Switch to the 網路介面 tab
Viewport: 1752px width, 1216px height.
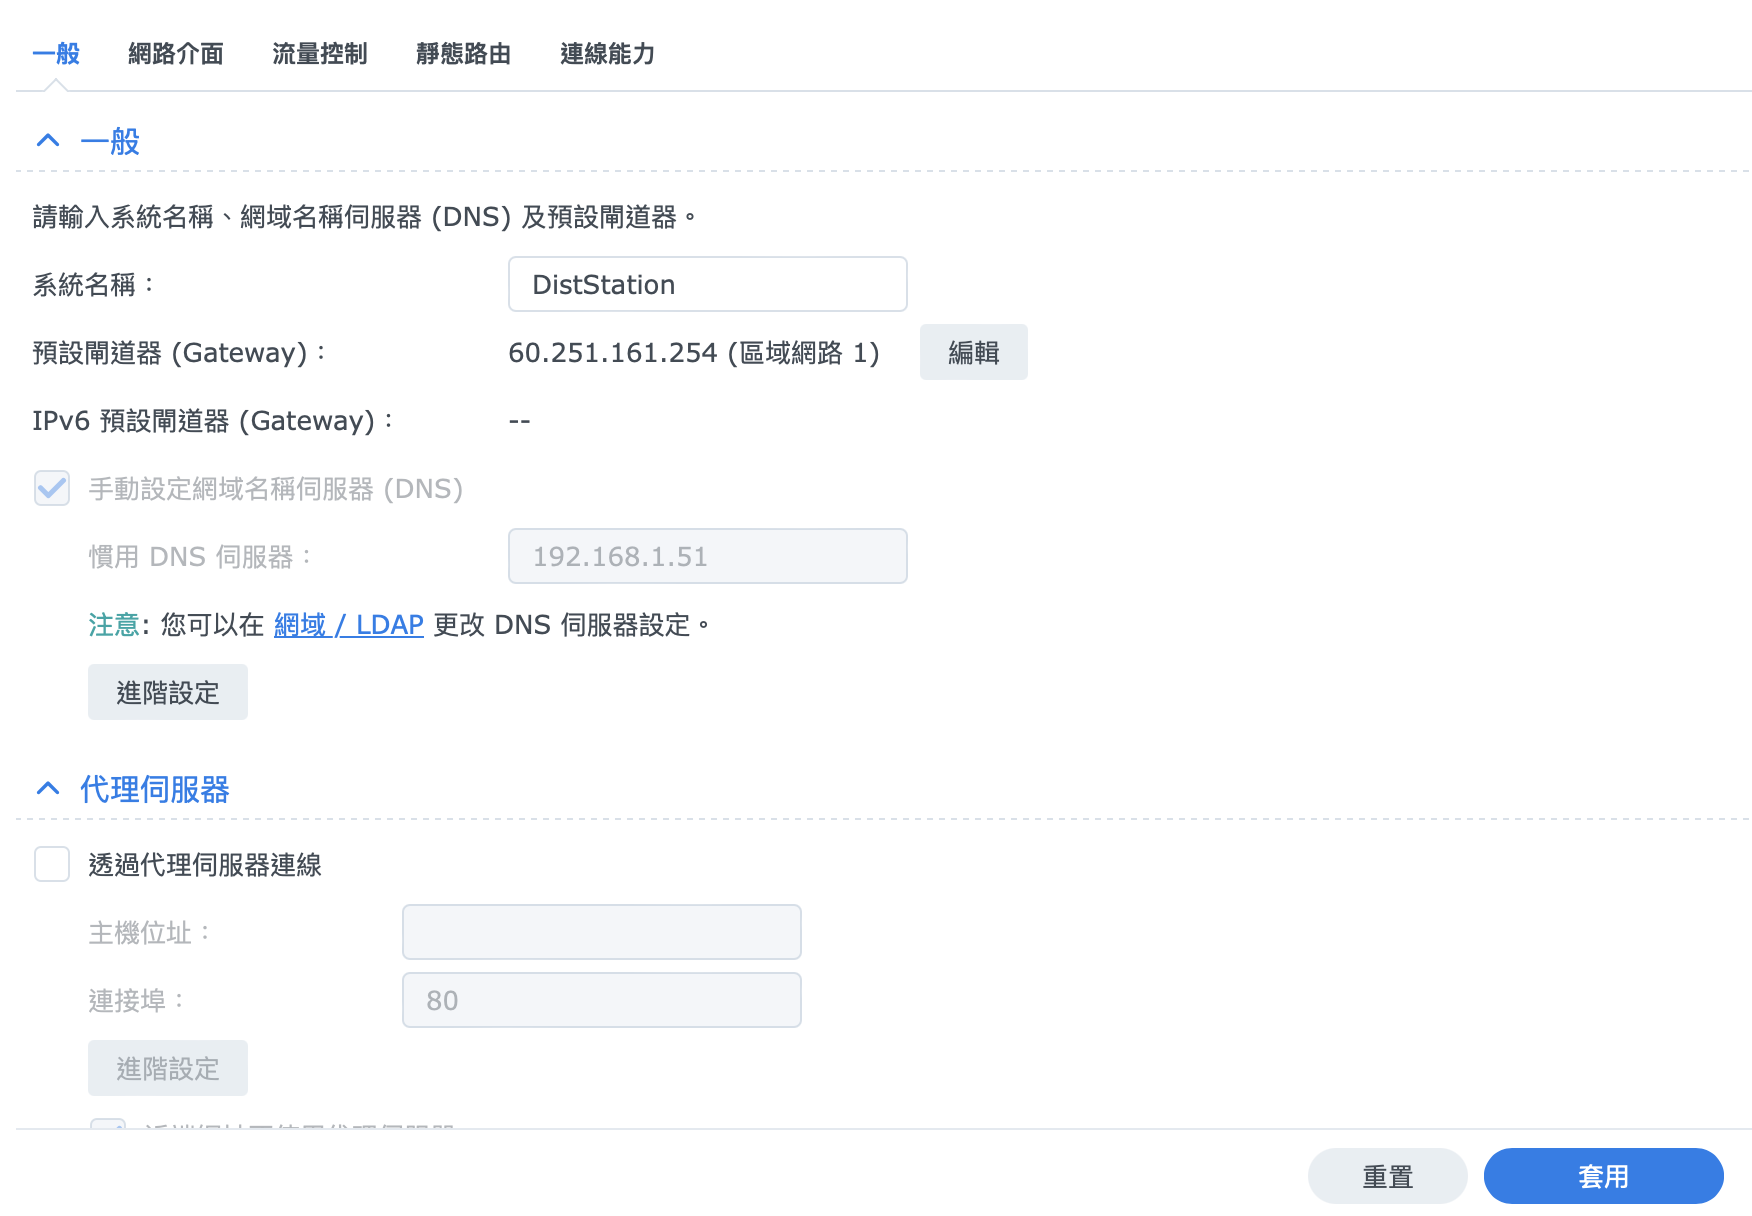tap(176, 54)
